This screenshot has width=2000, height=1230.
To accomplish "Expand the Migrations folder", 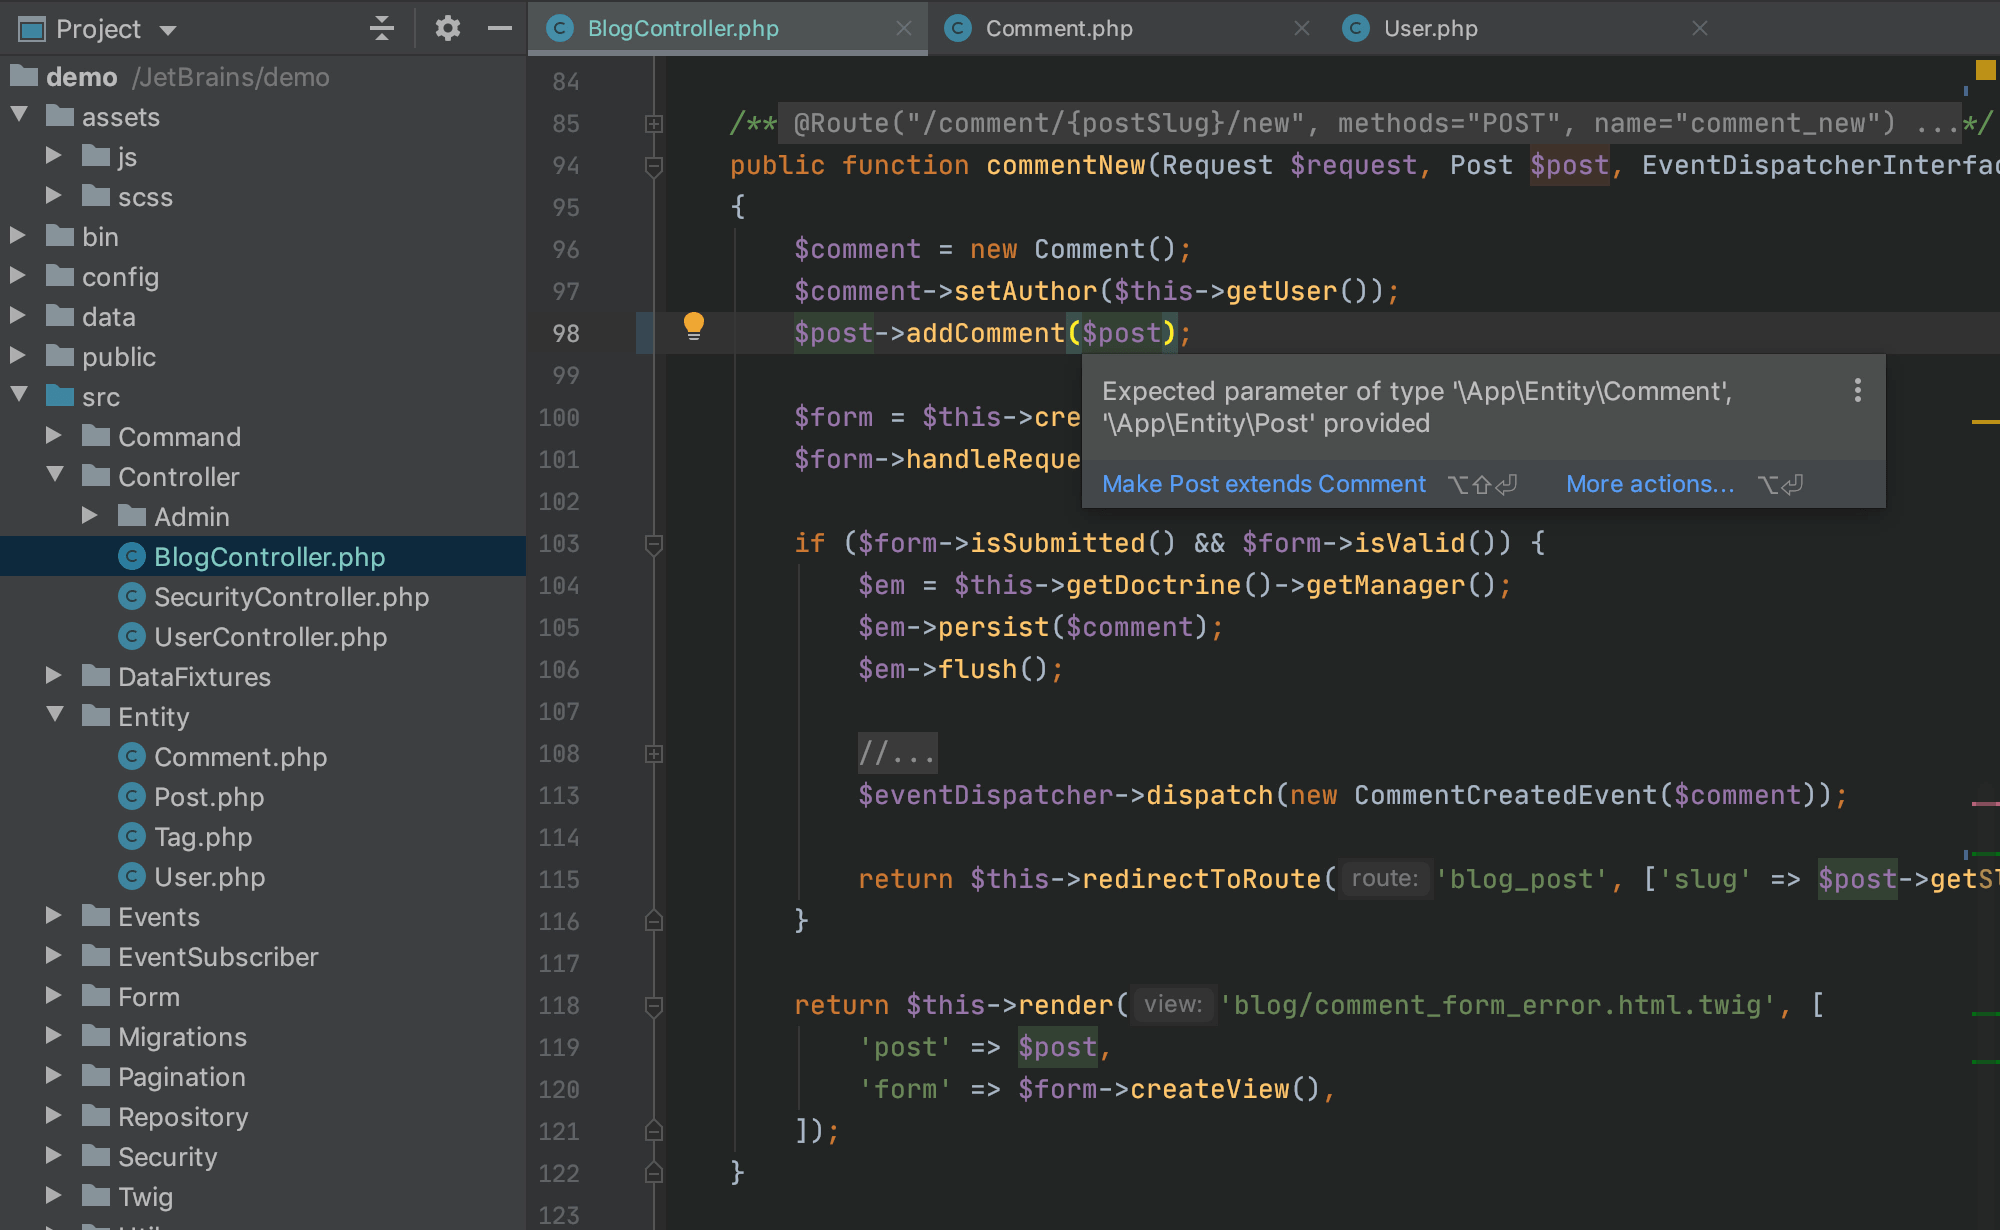I will pyautogui.click(x=55, y=1036).
